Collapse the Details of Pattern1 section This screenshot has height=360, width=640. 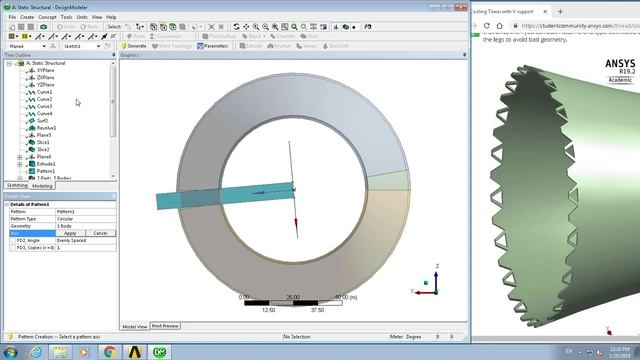[x=7, y=204]
